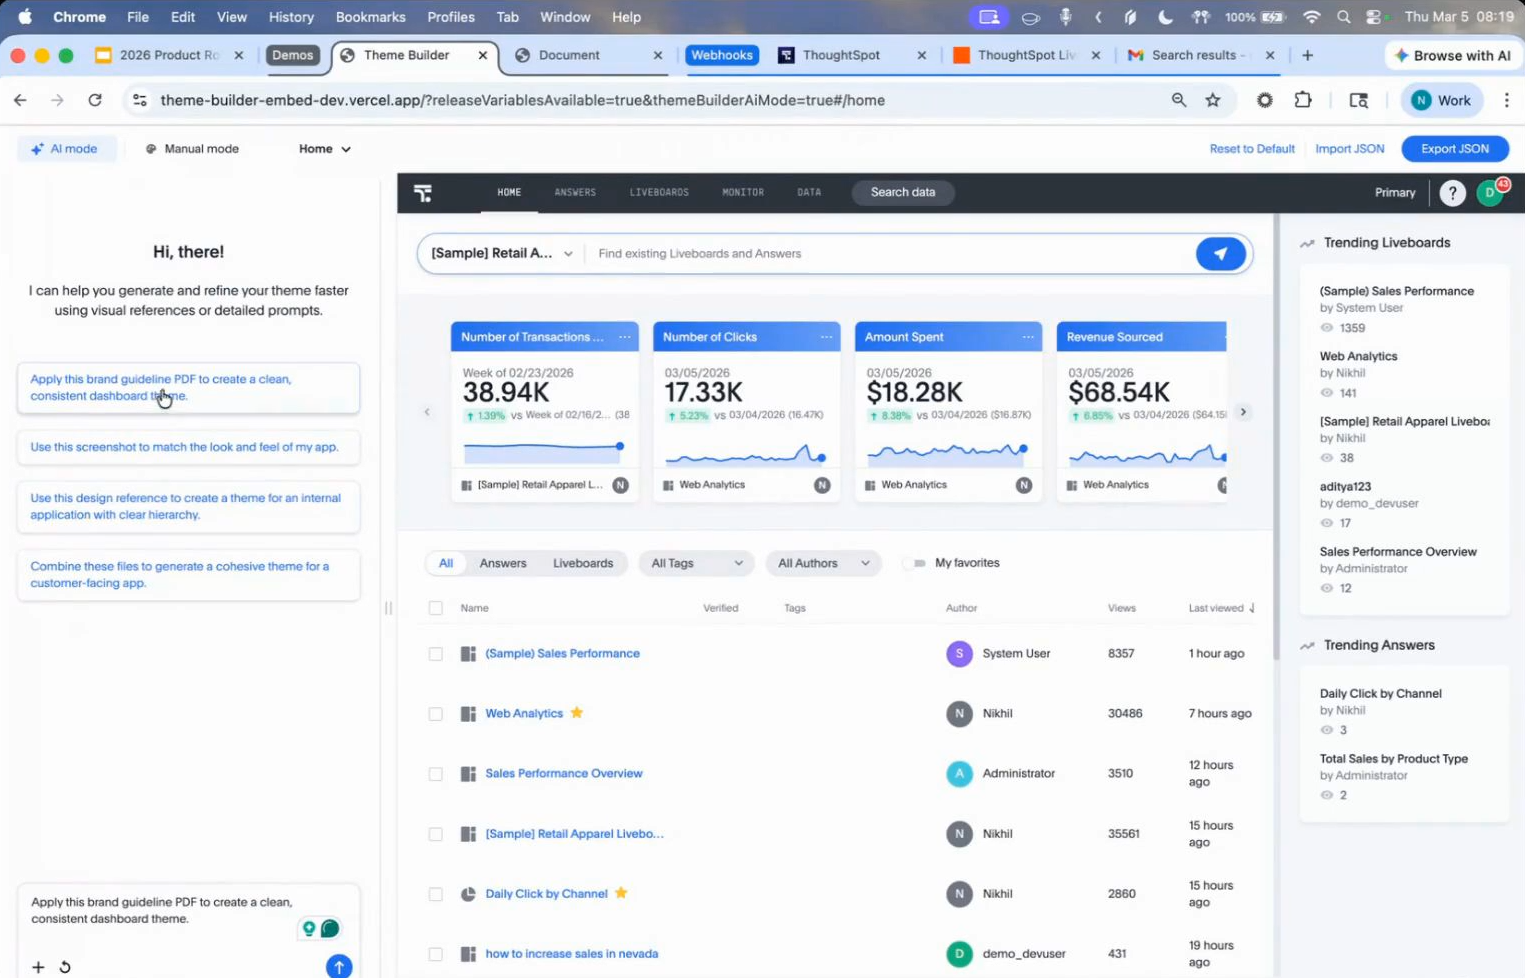Click the plus attachment icon in chat box

tap(38, 967)
